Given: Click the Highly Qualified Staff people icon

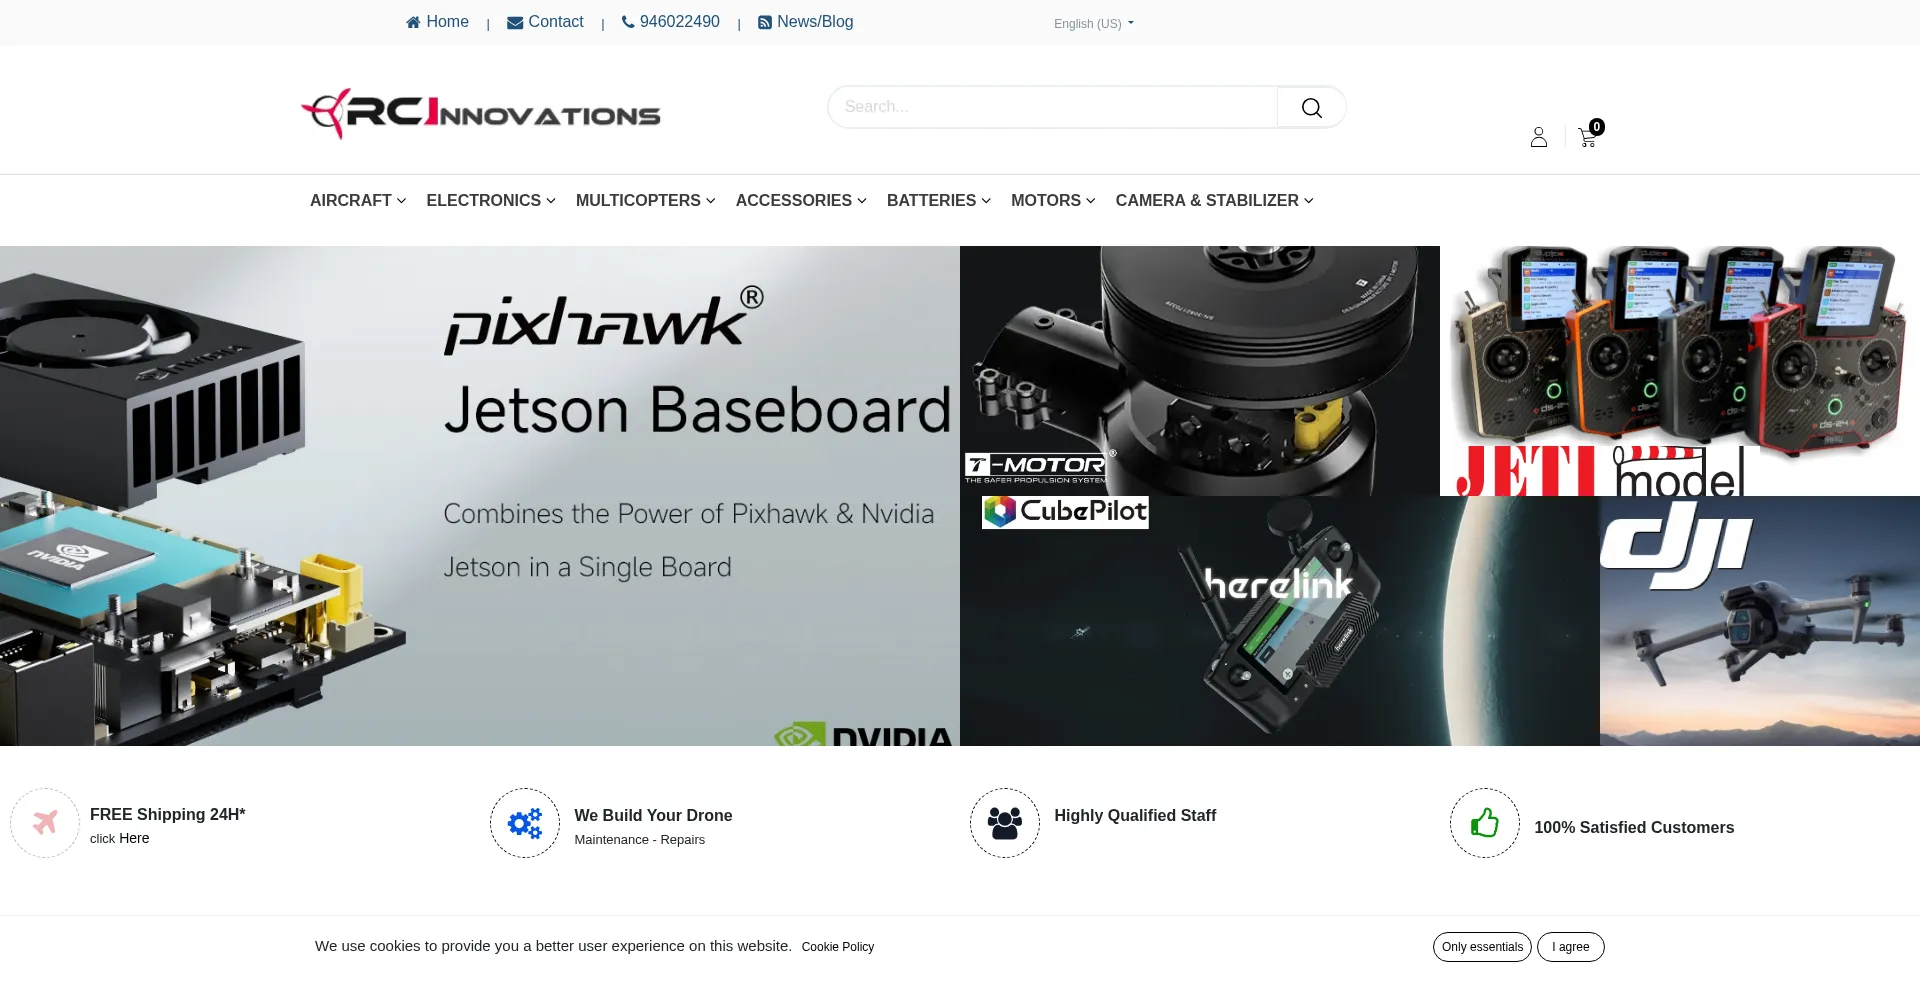Looking at the screenshot, I should pos(1005,823).
